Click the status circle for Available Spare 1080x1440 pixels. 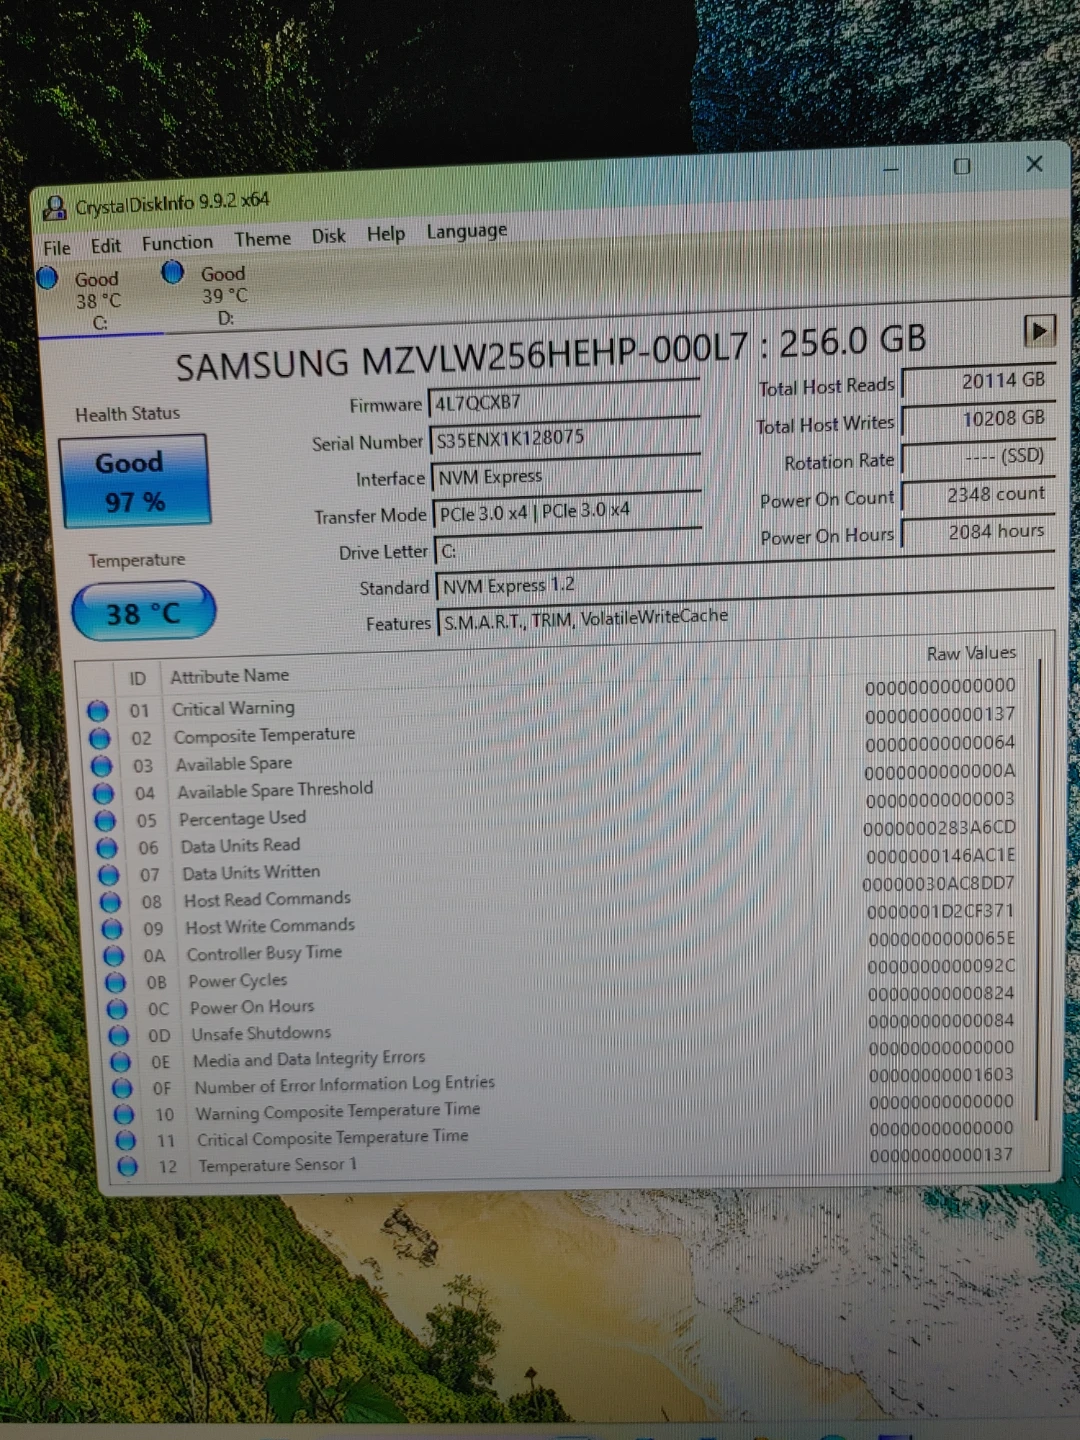[101, 765]
